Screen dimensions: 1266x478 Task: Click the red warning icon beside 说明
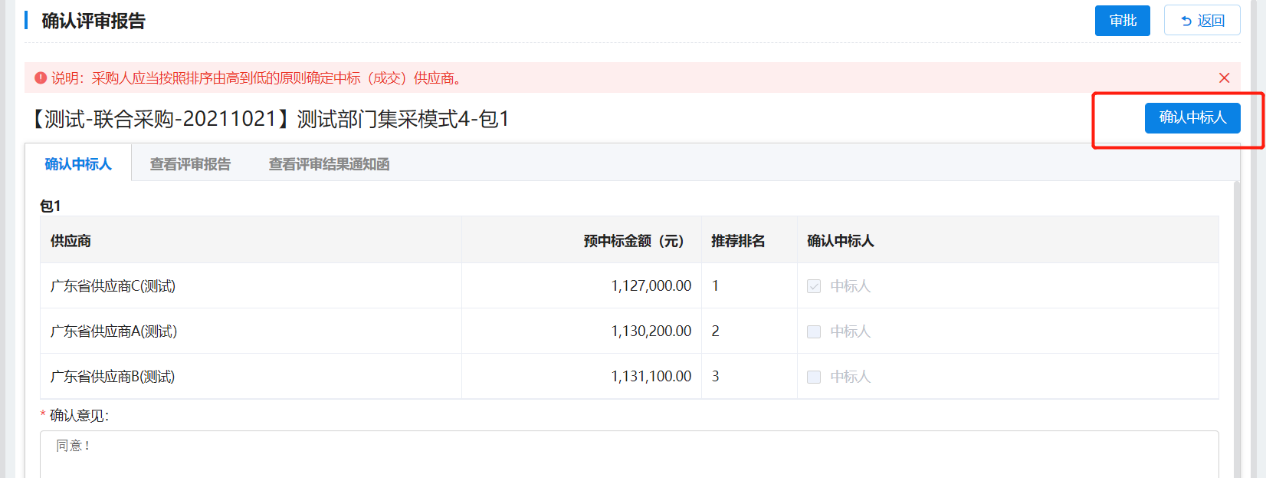[40, 77]
